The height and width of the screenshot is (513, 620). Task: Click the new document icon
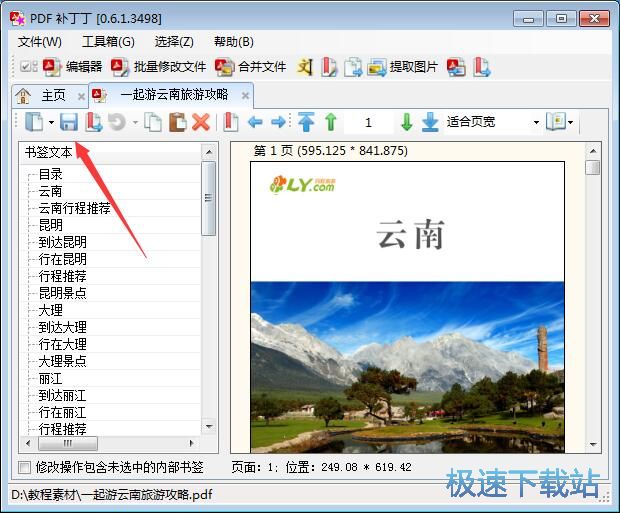(34, 122)
